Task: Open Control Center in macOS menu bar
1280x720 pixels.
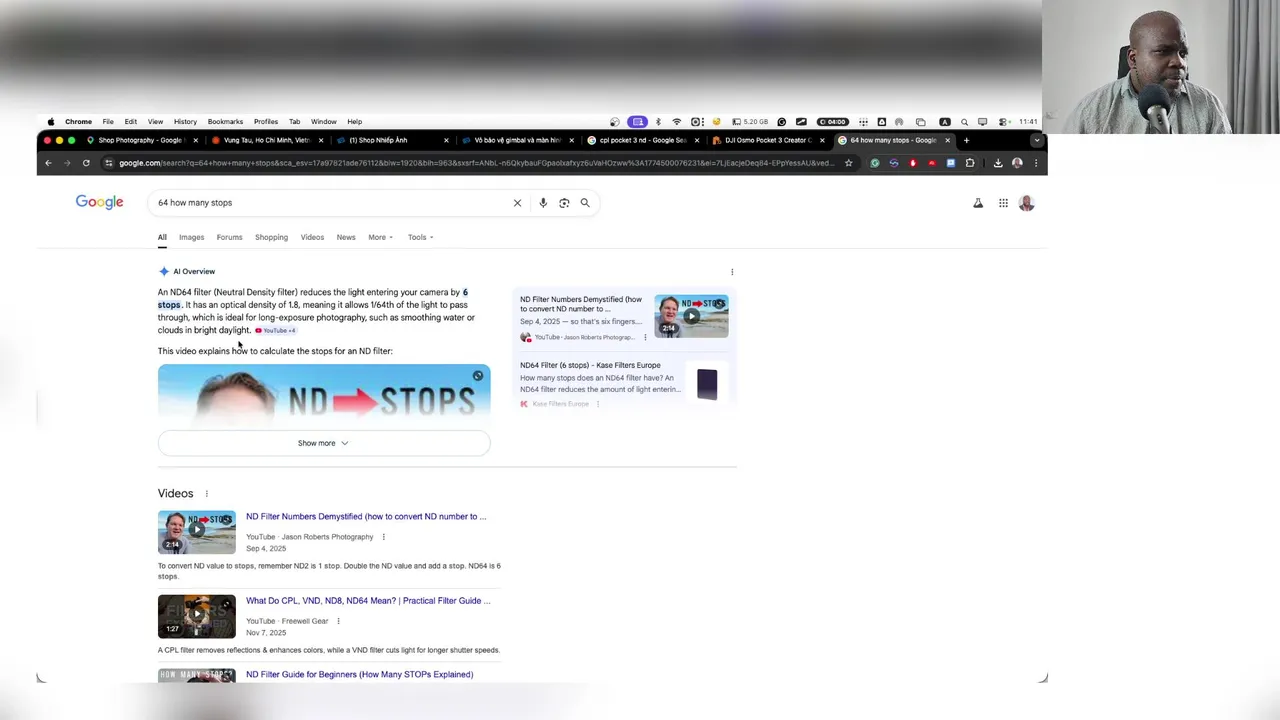Action: (1003, 122)
